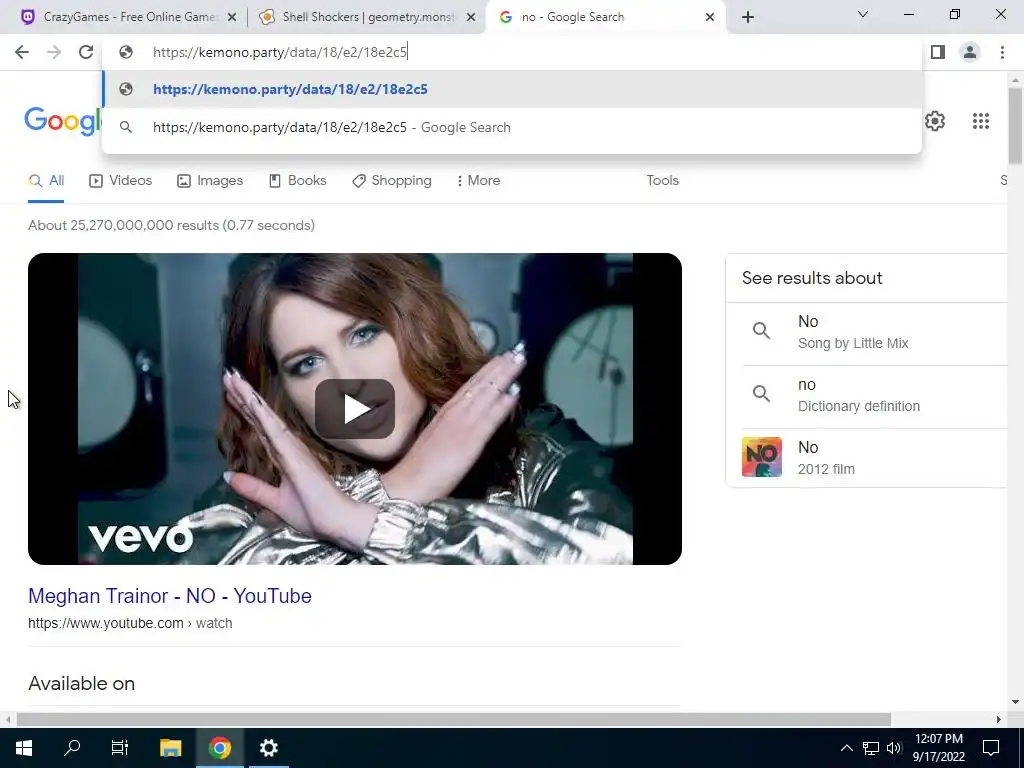Click the 'See results about' heading
The width and height of the screenshot is (1024, 768).
[x=812, y=278]
